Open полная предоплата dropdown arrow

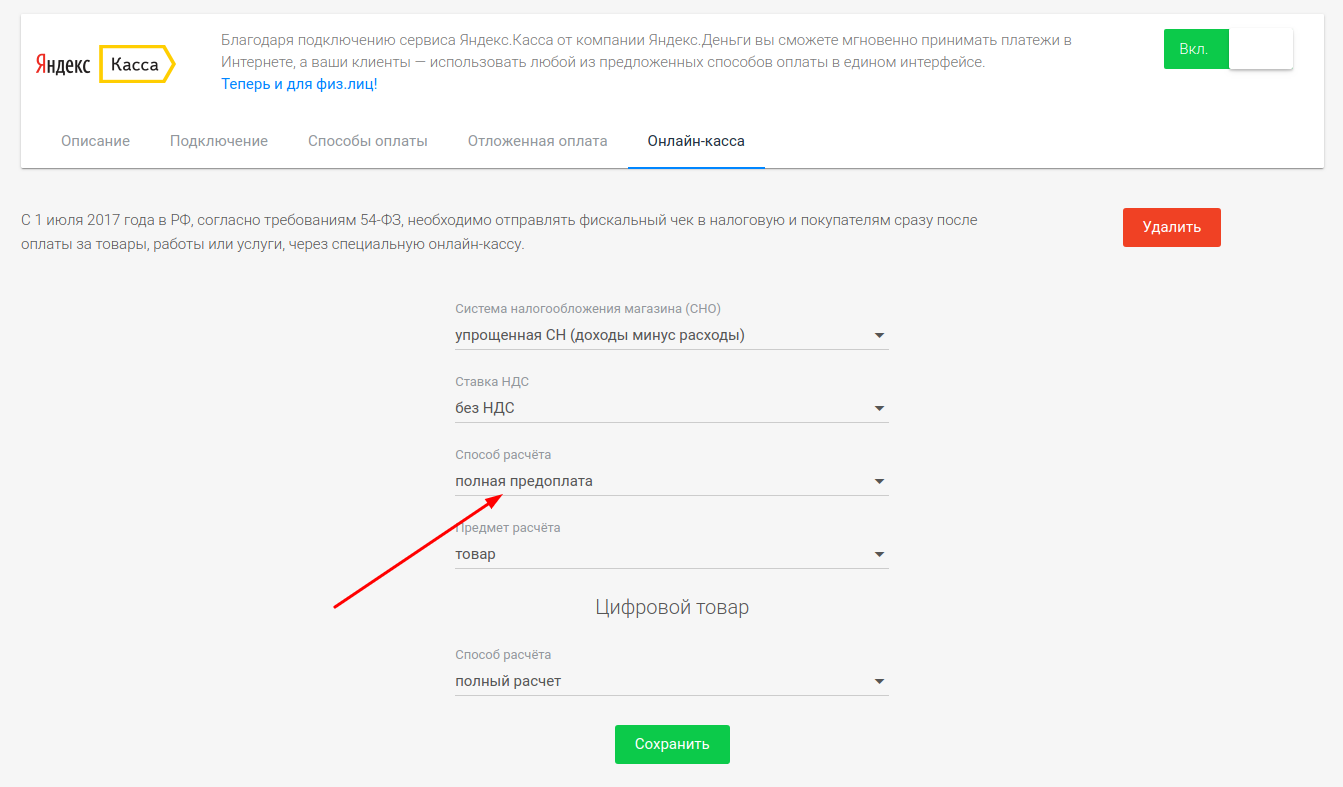coord(879,482)
